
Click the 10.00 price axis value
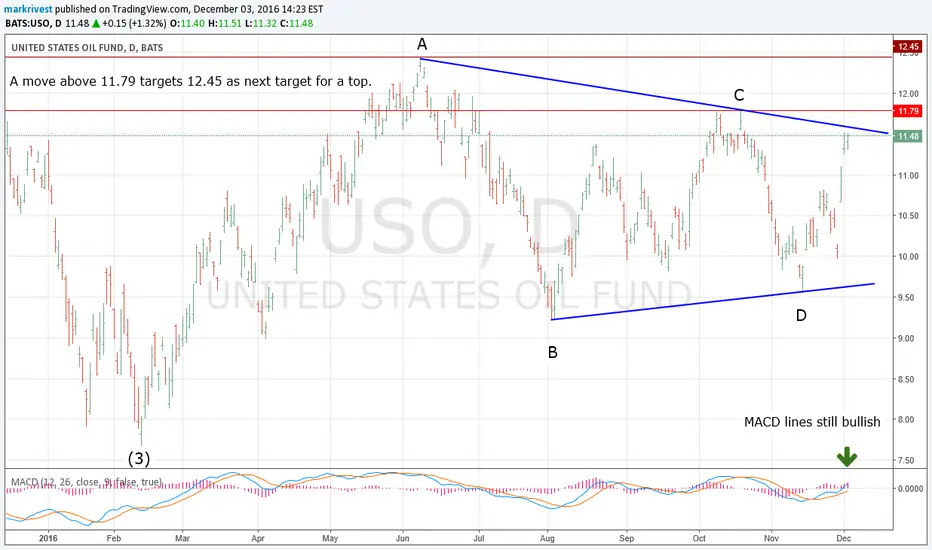[x=909, y=257]
